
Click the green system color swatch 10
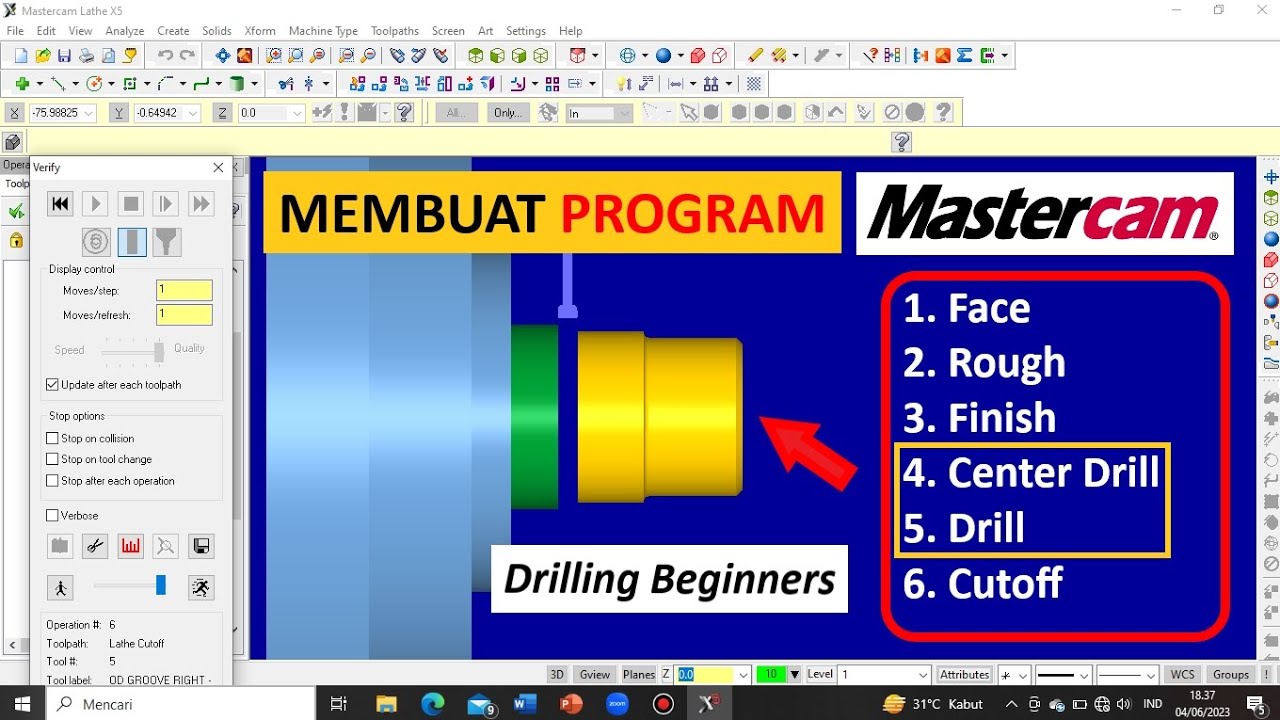pyautogui.click(x=771, y=675)
